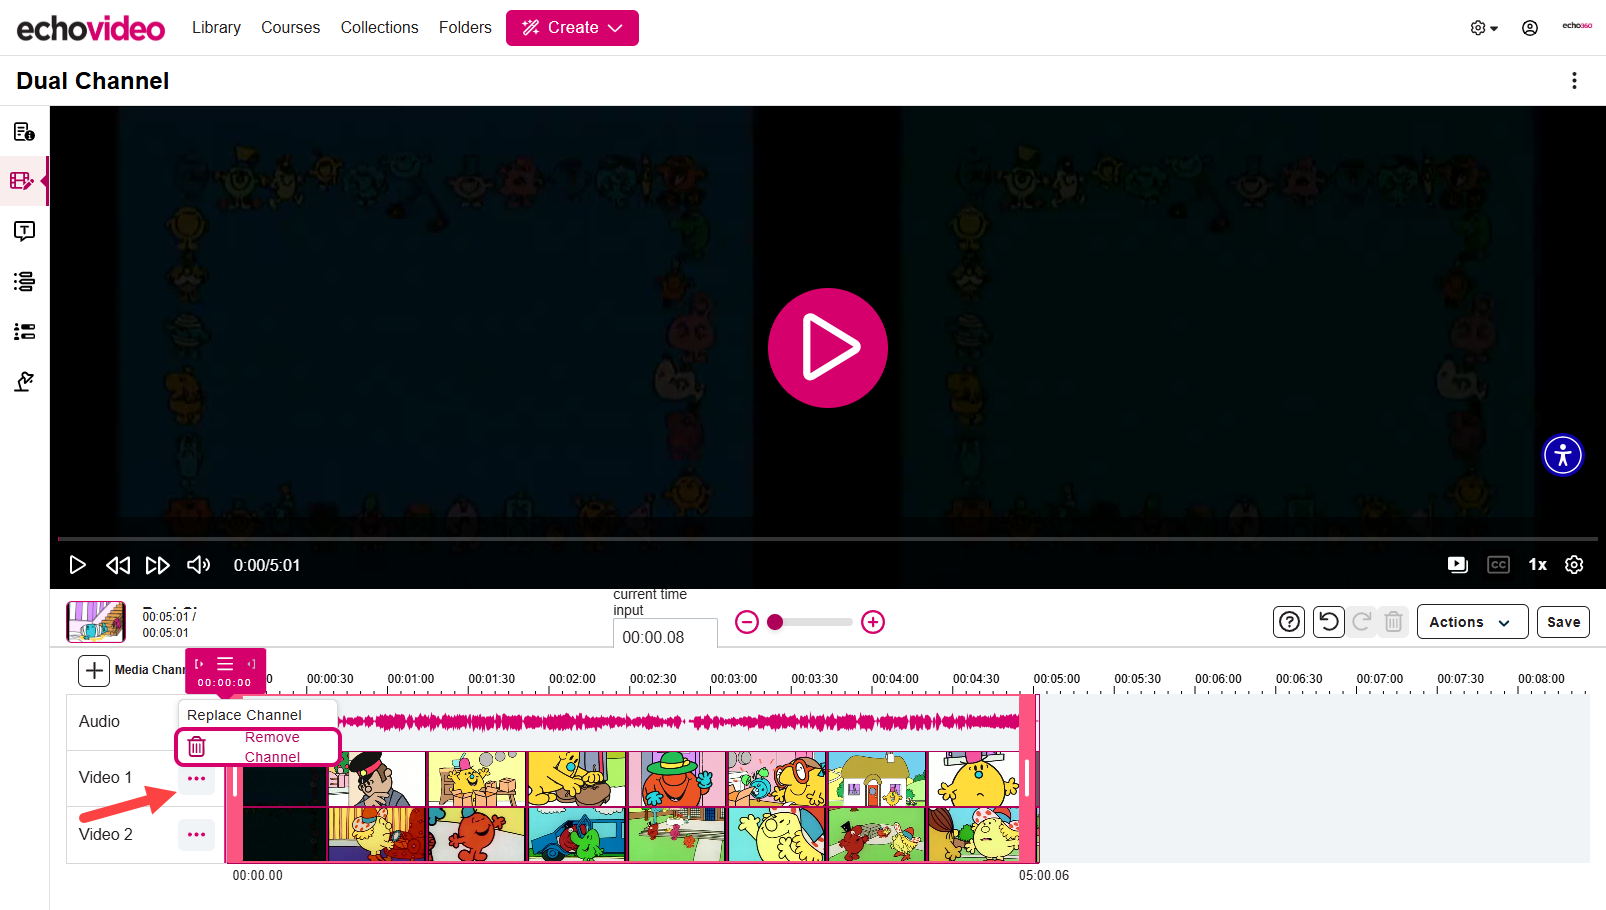1606x910 pixels.
Task: Open the media details sidebar icon
Action: tap(24, 132)
